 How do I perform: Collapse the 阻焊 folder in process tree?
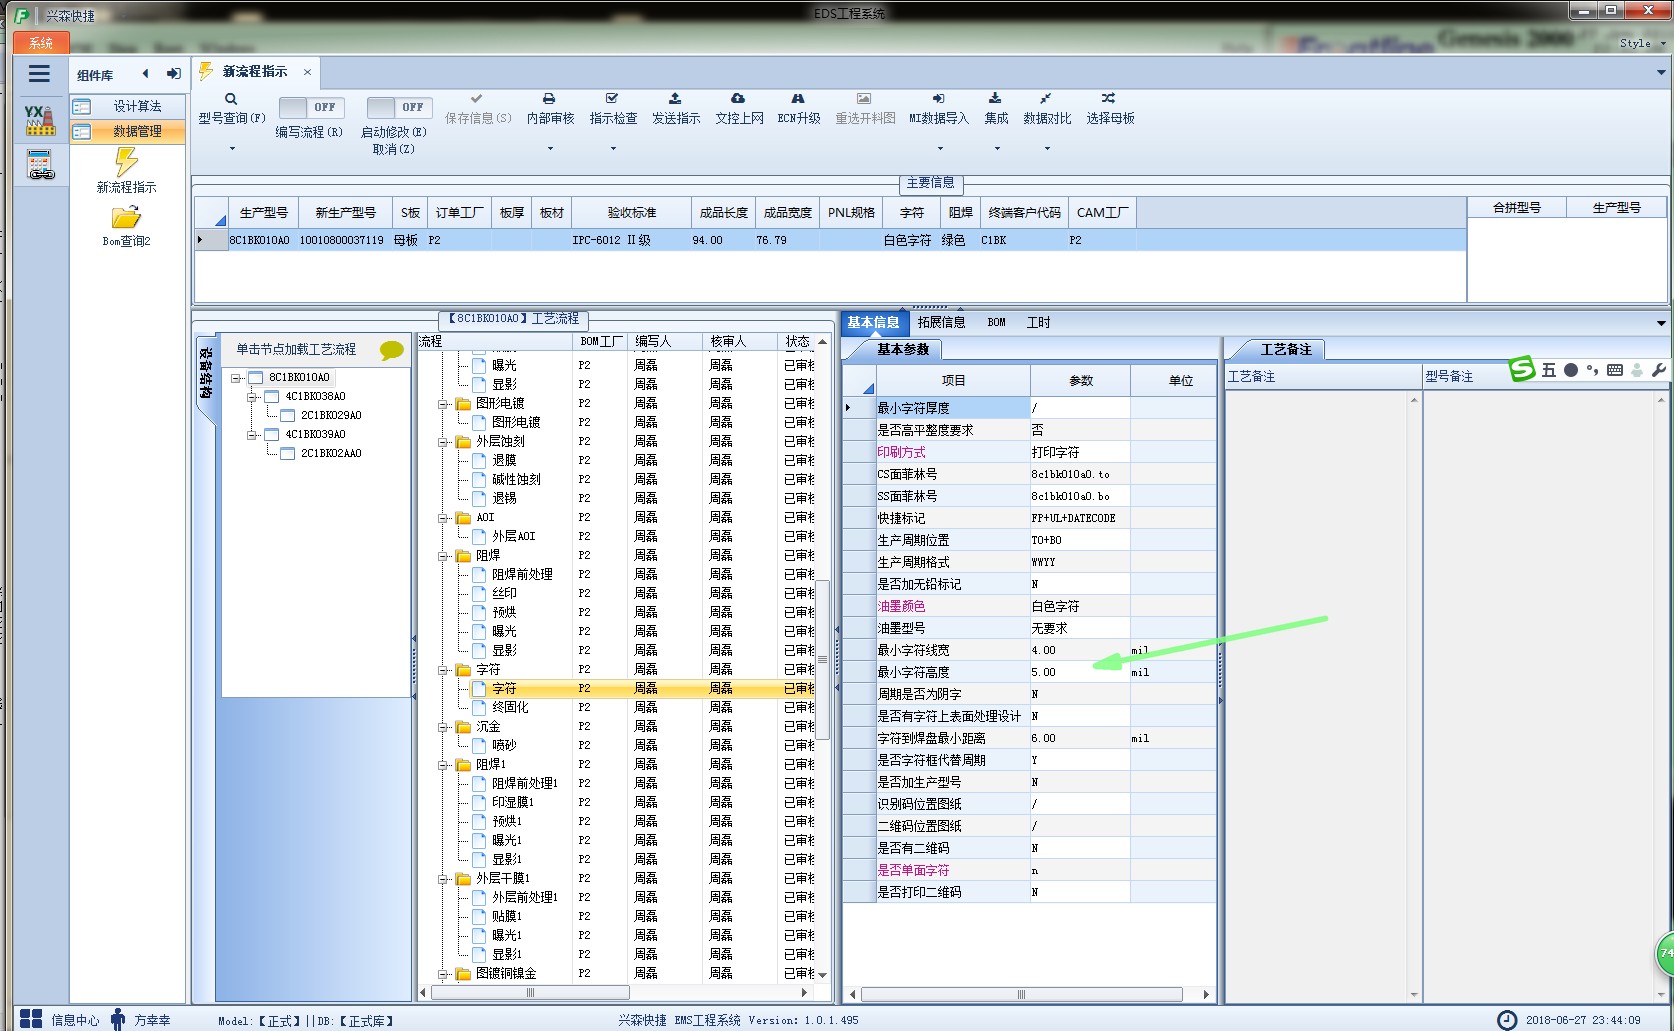tap(443, 556)
